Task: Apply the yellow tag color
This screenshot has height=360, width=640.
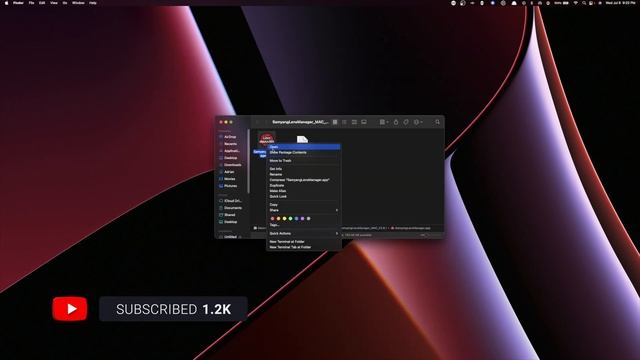Action: click(x=284, y=219)
